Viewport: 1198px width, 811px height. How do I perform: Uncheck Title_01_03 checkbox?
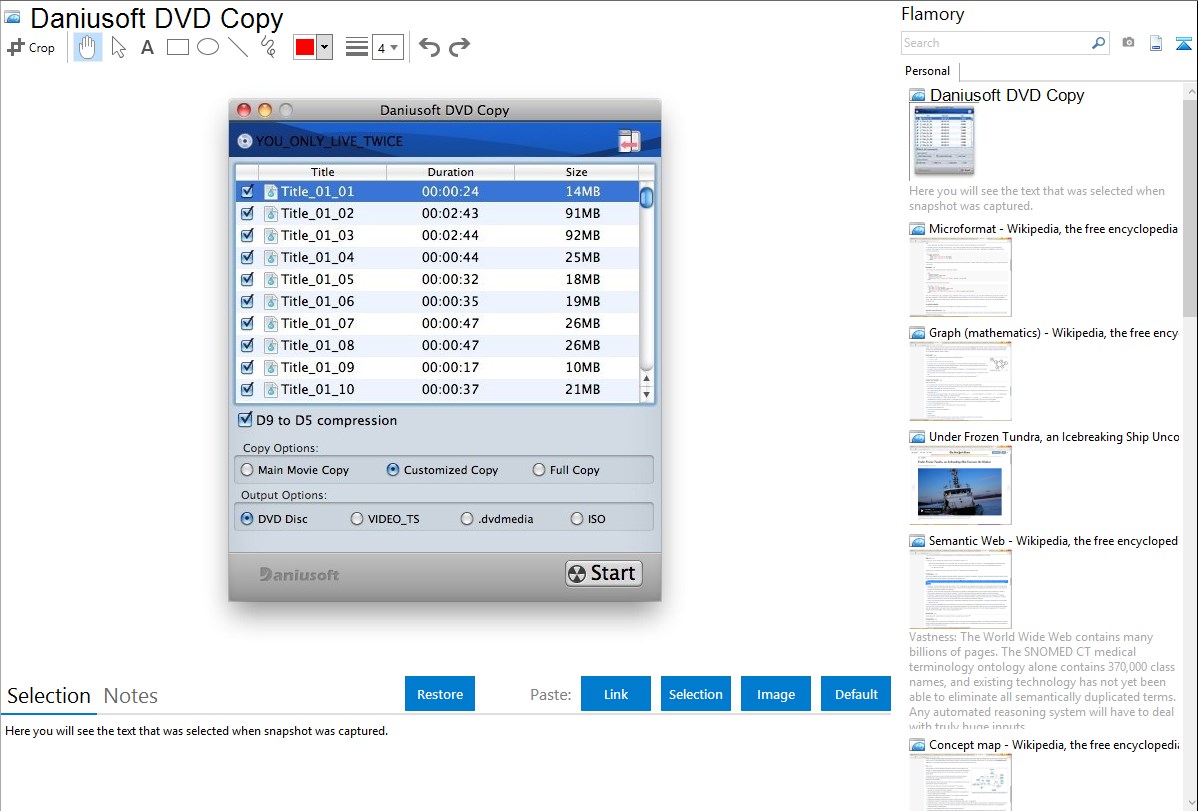[x=247, y=235]
